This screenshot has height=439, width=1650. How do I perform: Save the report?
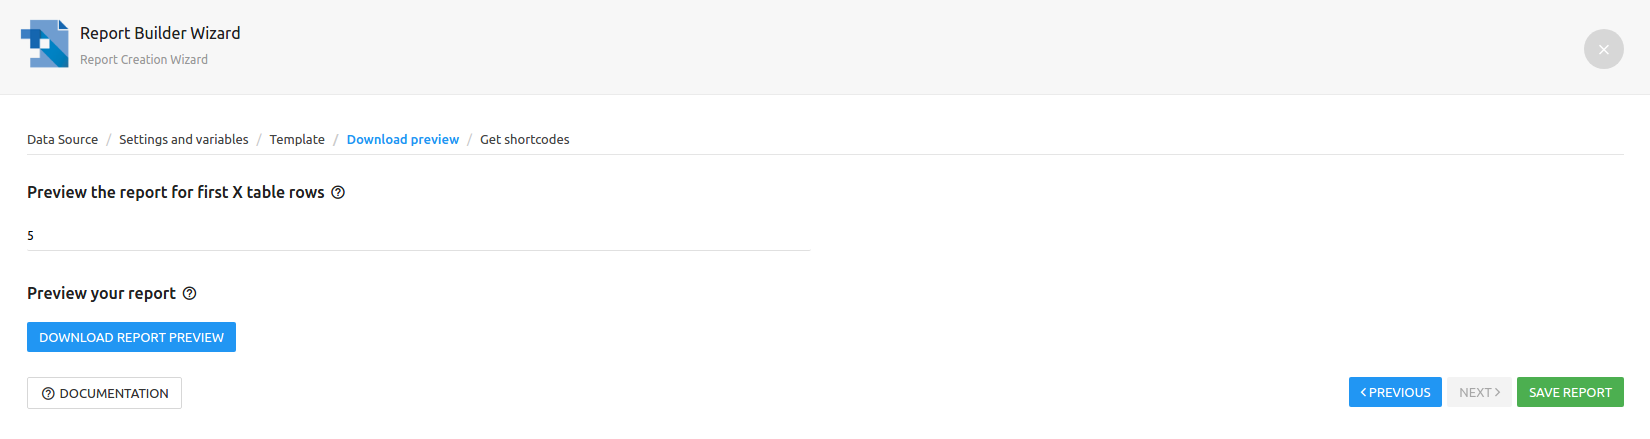(1570, 392)
